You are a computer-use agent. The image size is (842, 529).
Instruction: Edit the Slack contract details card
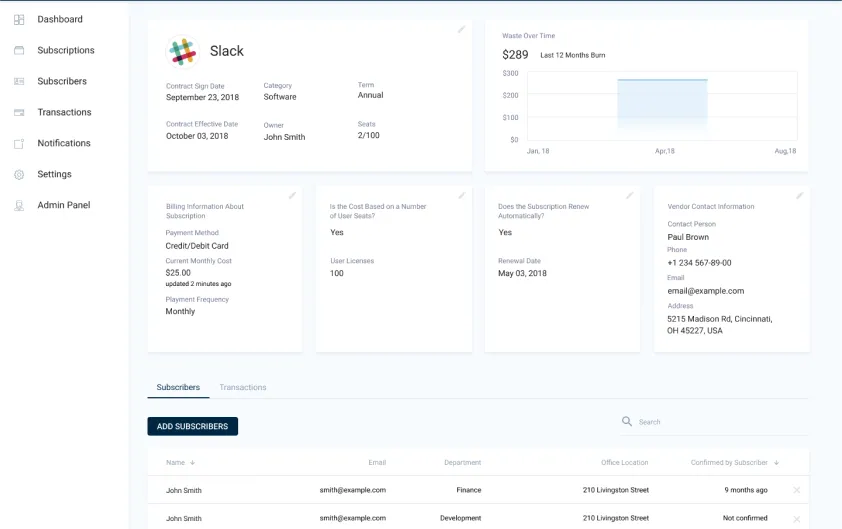click(461, 30)
